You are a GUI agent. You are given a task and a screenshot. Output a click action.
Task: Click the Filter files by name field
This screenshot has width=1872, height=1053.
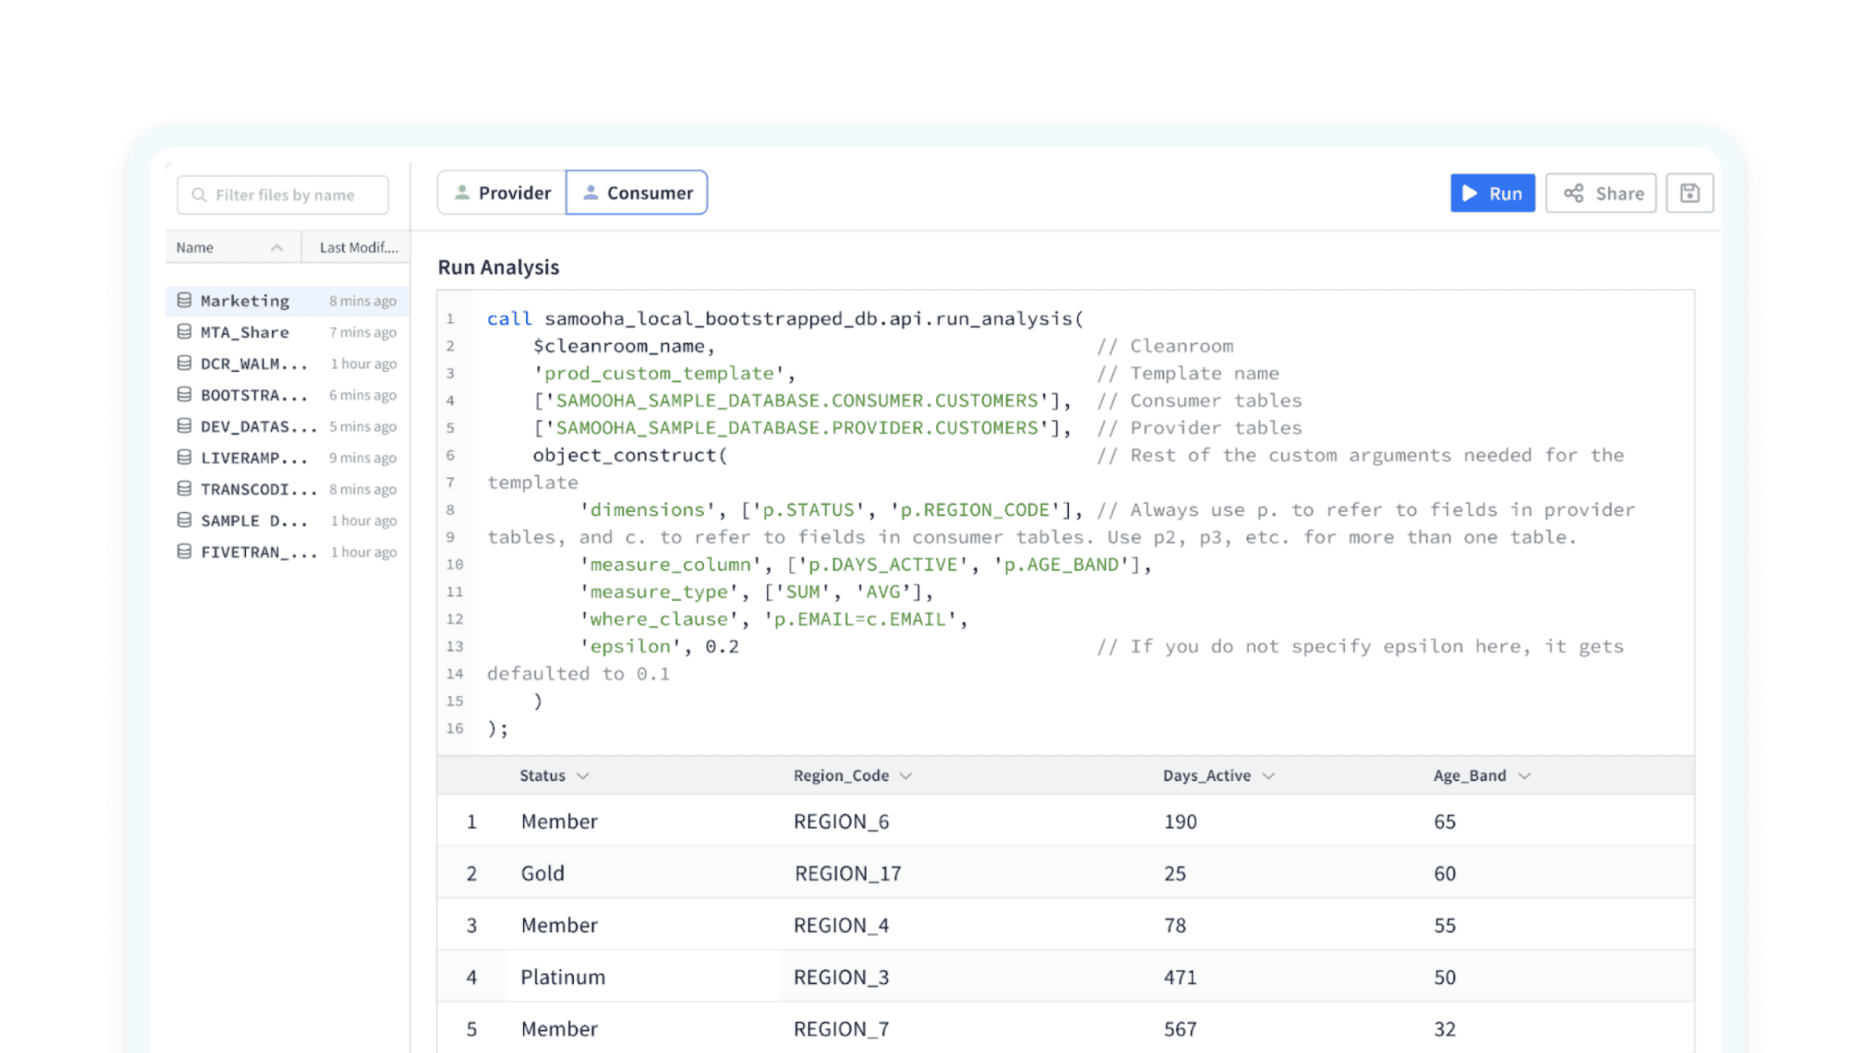click(x=285, y=194)
